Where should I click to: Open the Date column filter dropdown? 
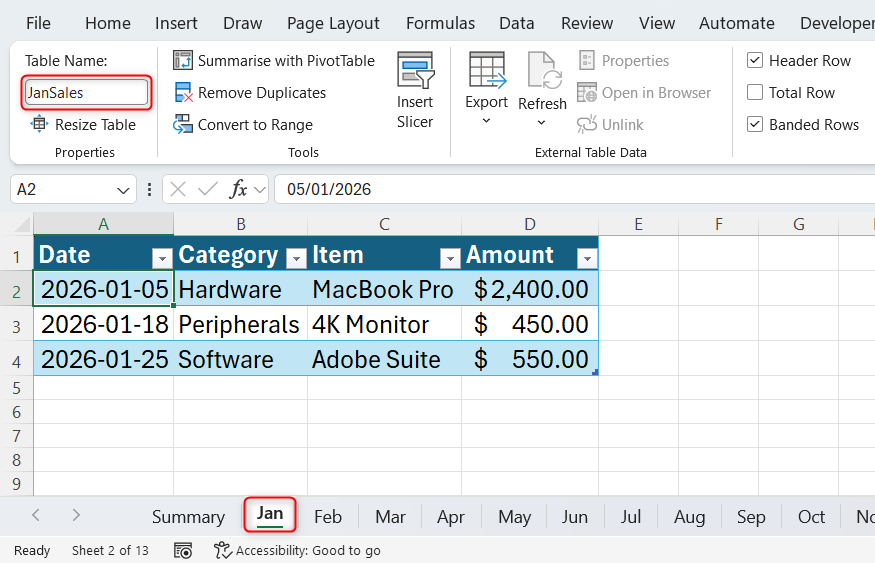pos(162,258)
